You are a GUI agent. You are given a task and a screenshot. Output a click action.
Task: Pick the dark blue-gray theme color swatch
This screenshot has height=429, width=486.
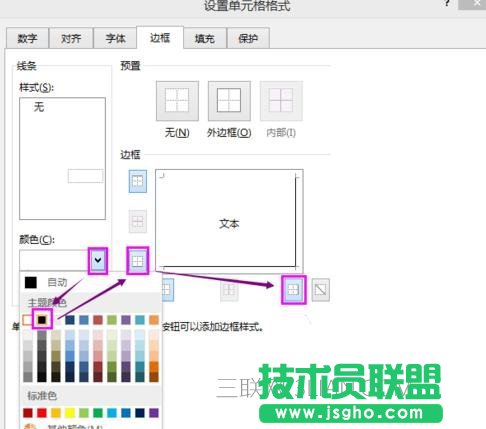pyautogui.click(x=70, y=320)
